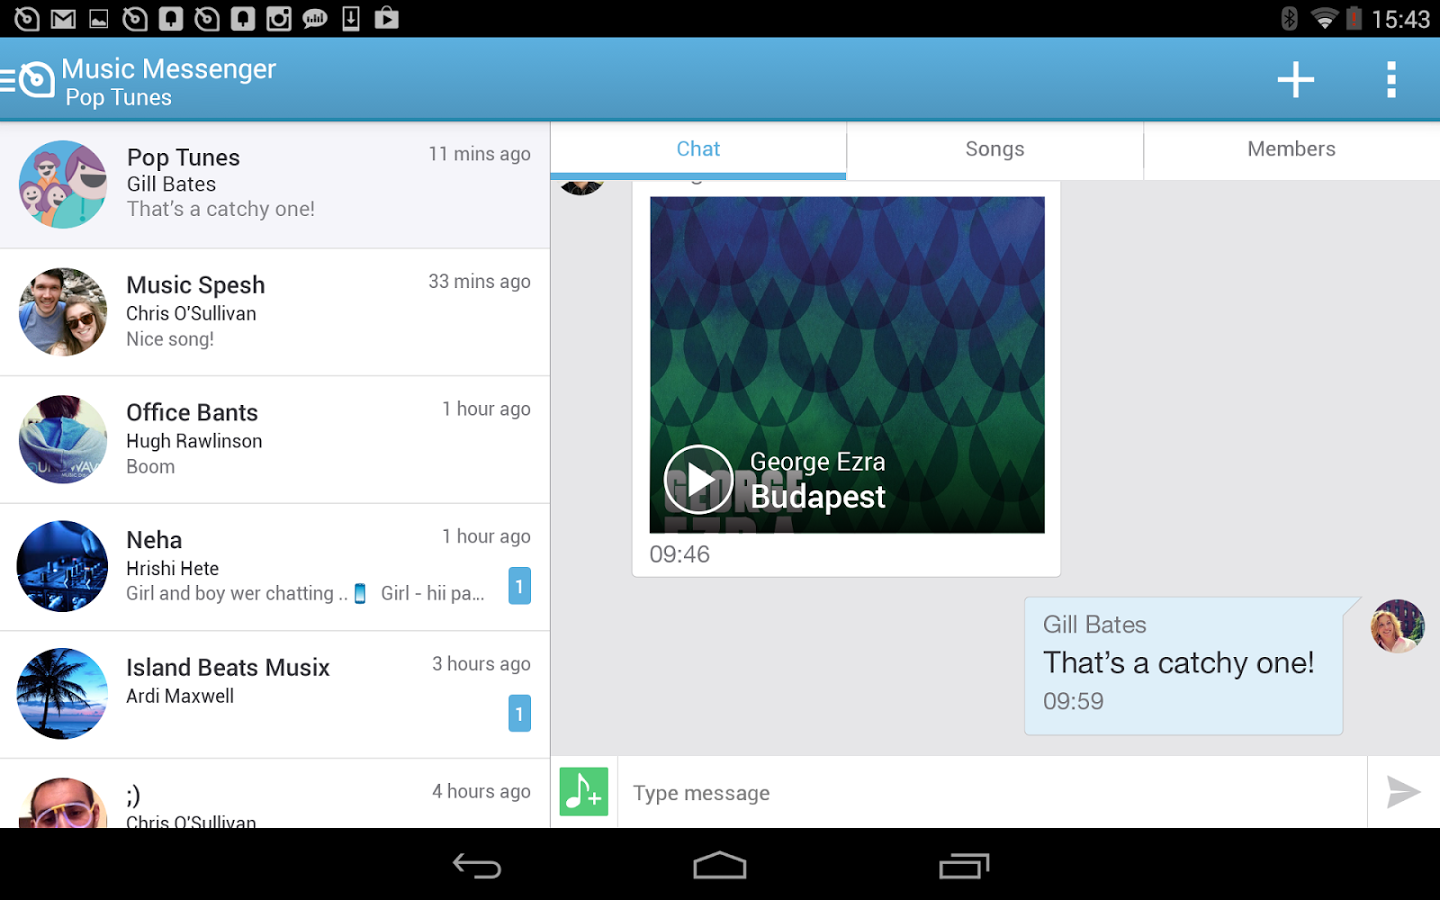Tap the Music Spesh couple avatar
The height and width of the screenshot is (900, 1440).
click(63, 312)
